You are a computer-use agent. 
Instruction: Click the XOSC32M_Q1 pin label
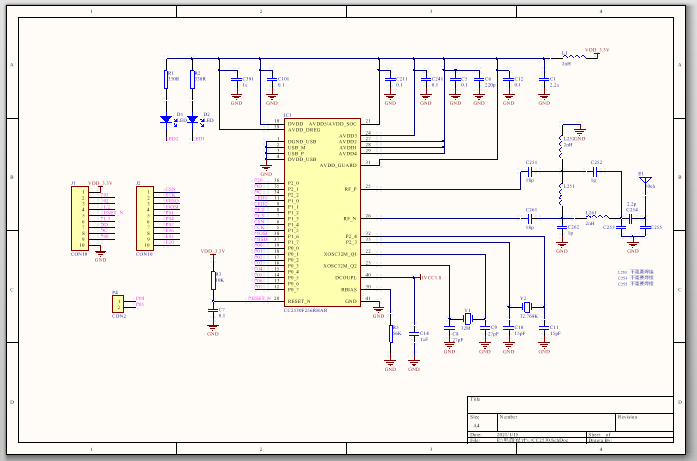point(340,254)
